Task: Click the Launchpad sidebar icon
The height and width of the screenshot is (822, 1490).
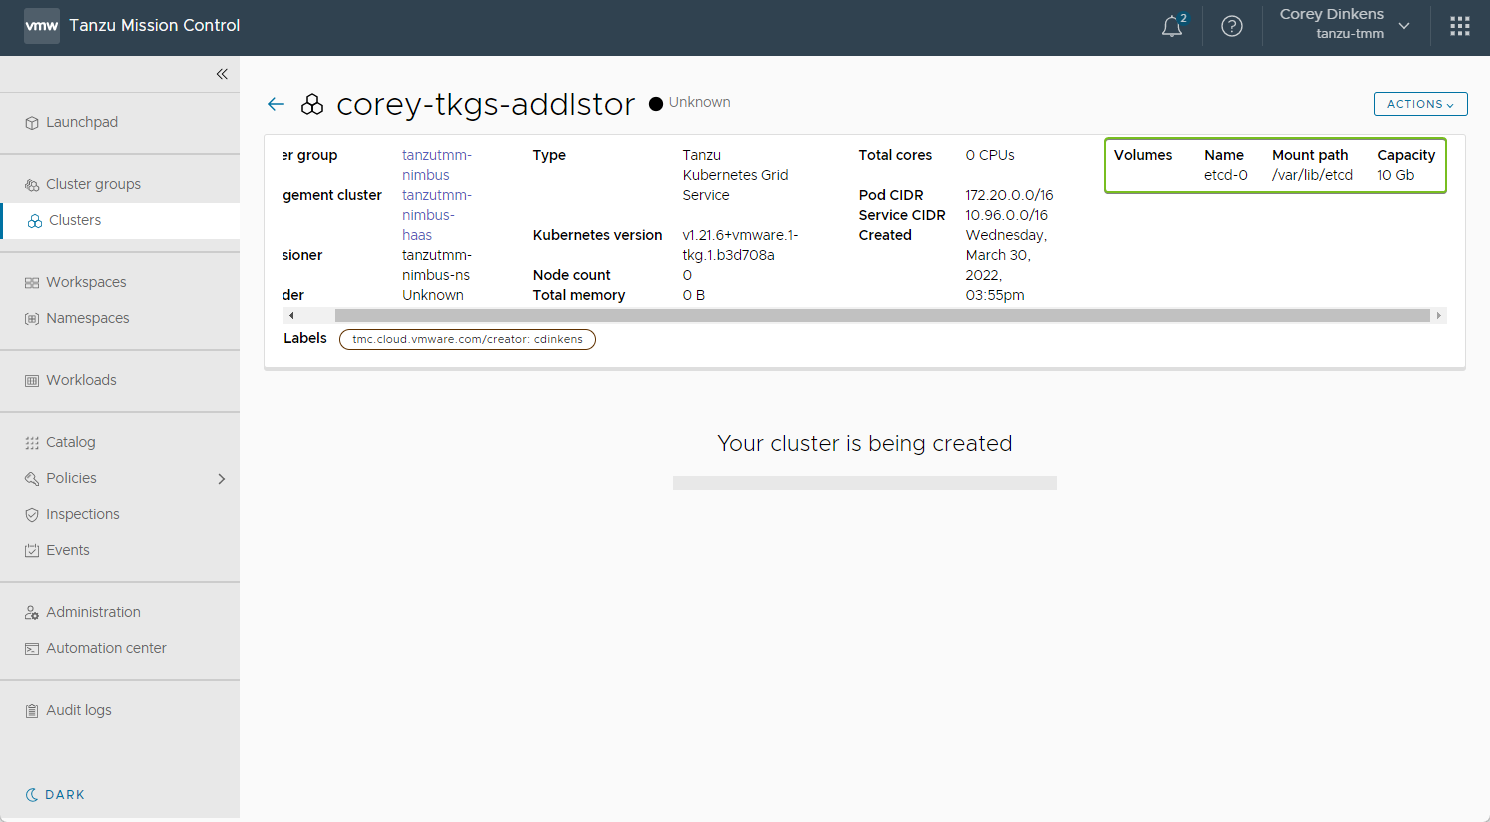Action: pos(32,123)
